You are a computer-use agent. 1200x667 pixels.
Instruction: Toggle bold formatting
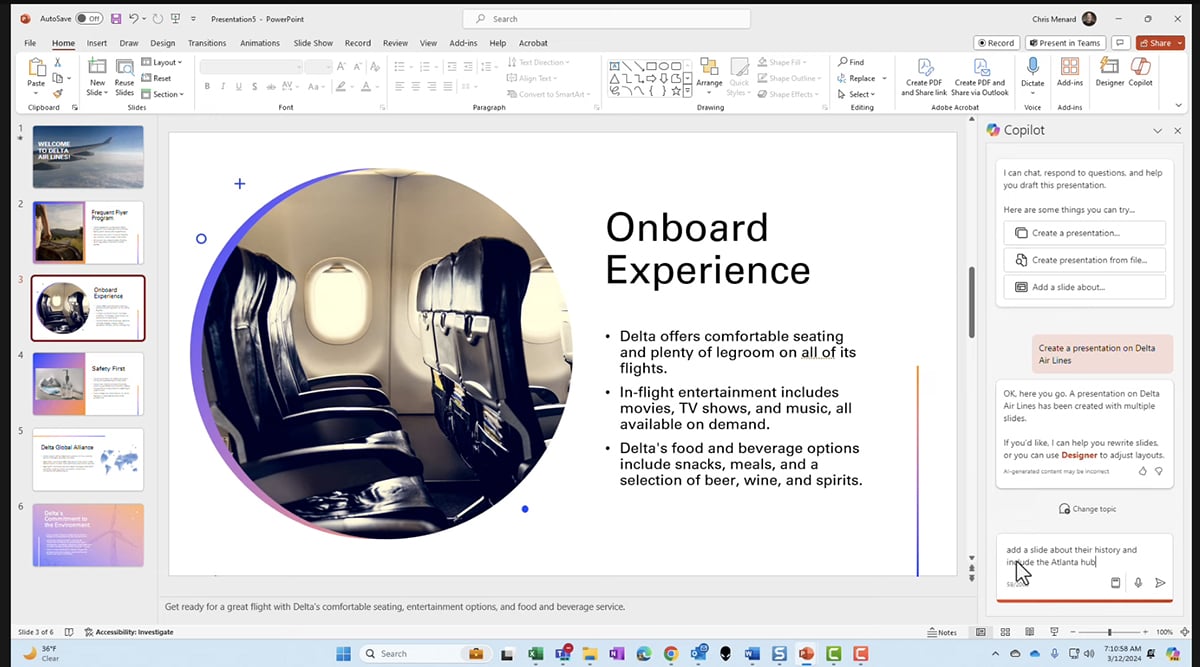(207, 86)
